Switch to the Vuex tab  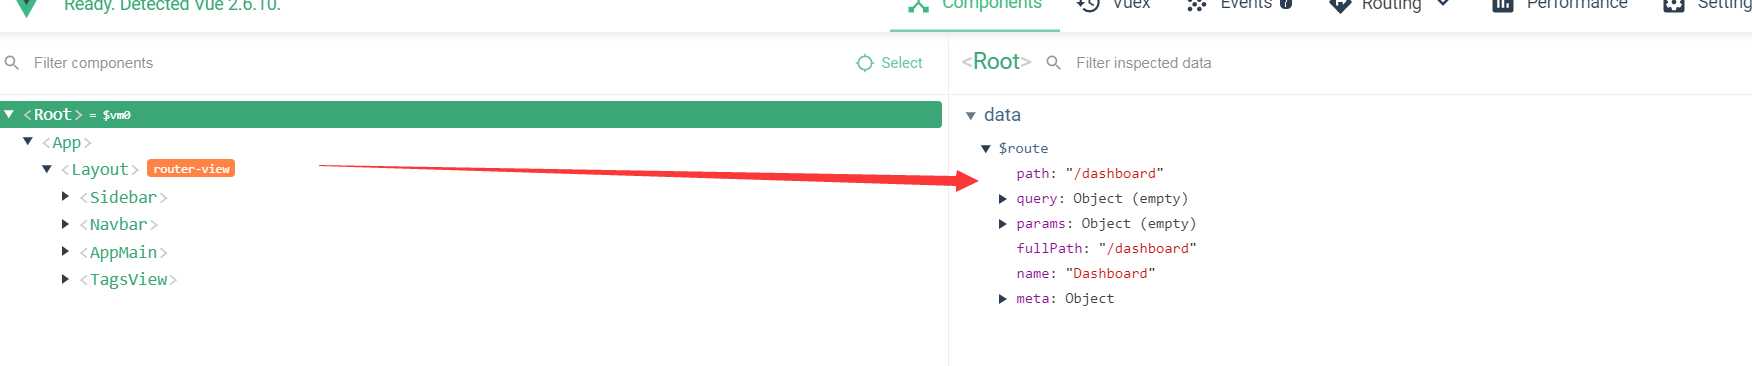[x=1113, y=6]
